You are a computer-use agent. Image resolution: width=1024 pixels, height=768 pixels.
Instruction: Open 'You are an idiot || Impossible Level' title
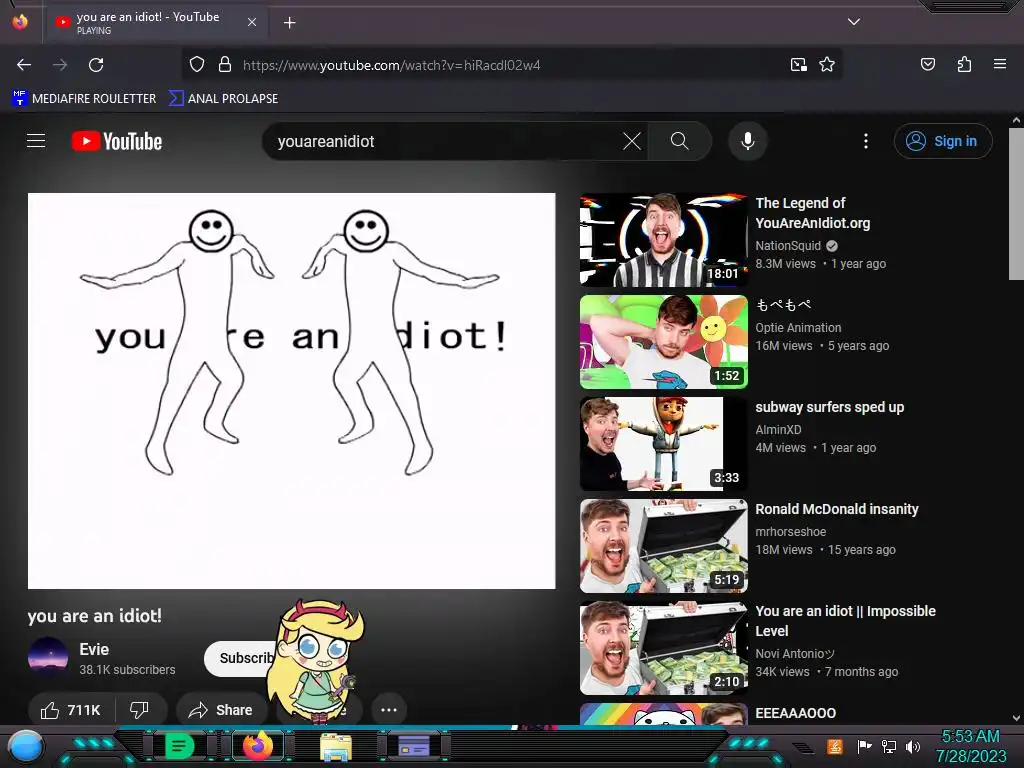(845, 621)
